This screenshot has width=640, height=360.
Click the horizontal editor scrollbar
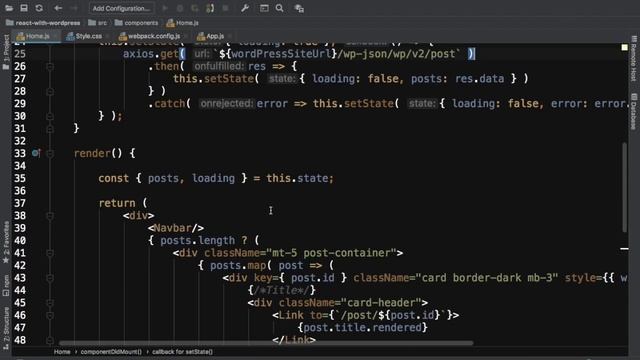tap(266, 343)
